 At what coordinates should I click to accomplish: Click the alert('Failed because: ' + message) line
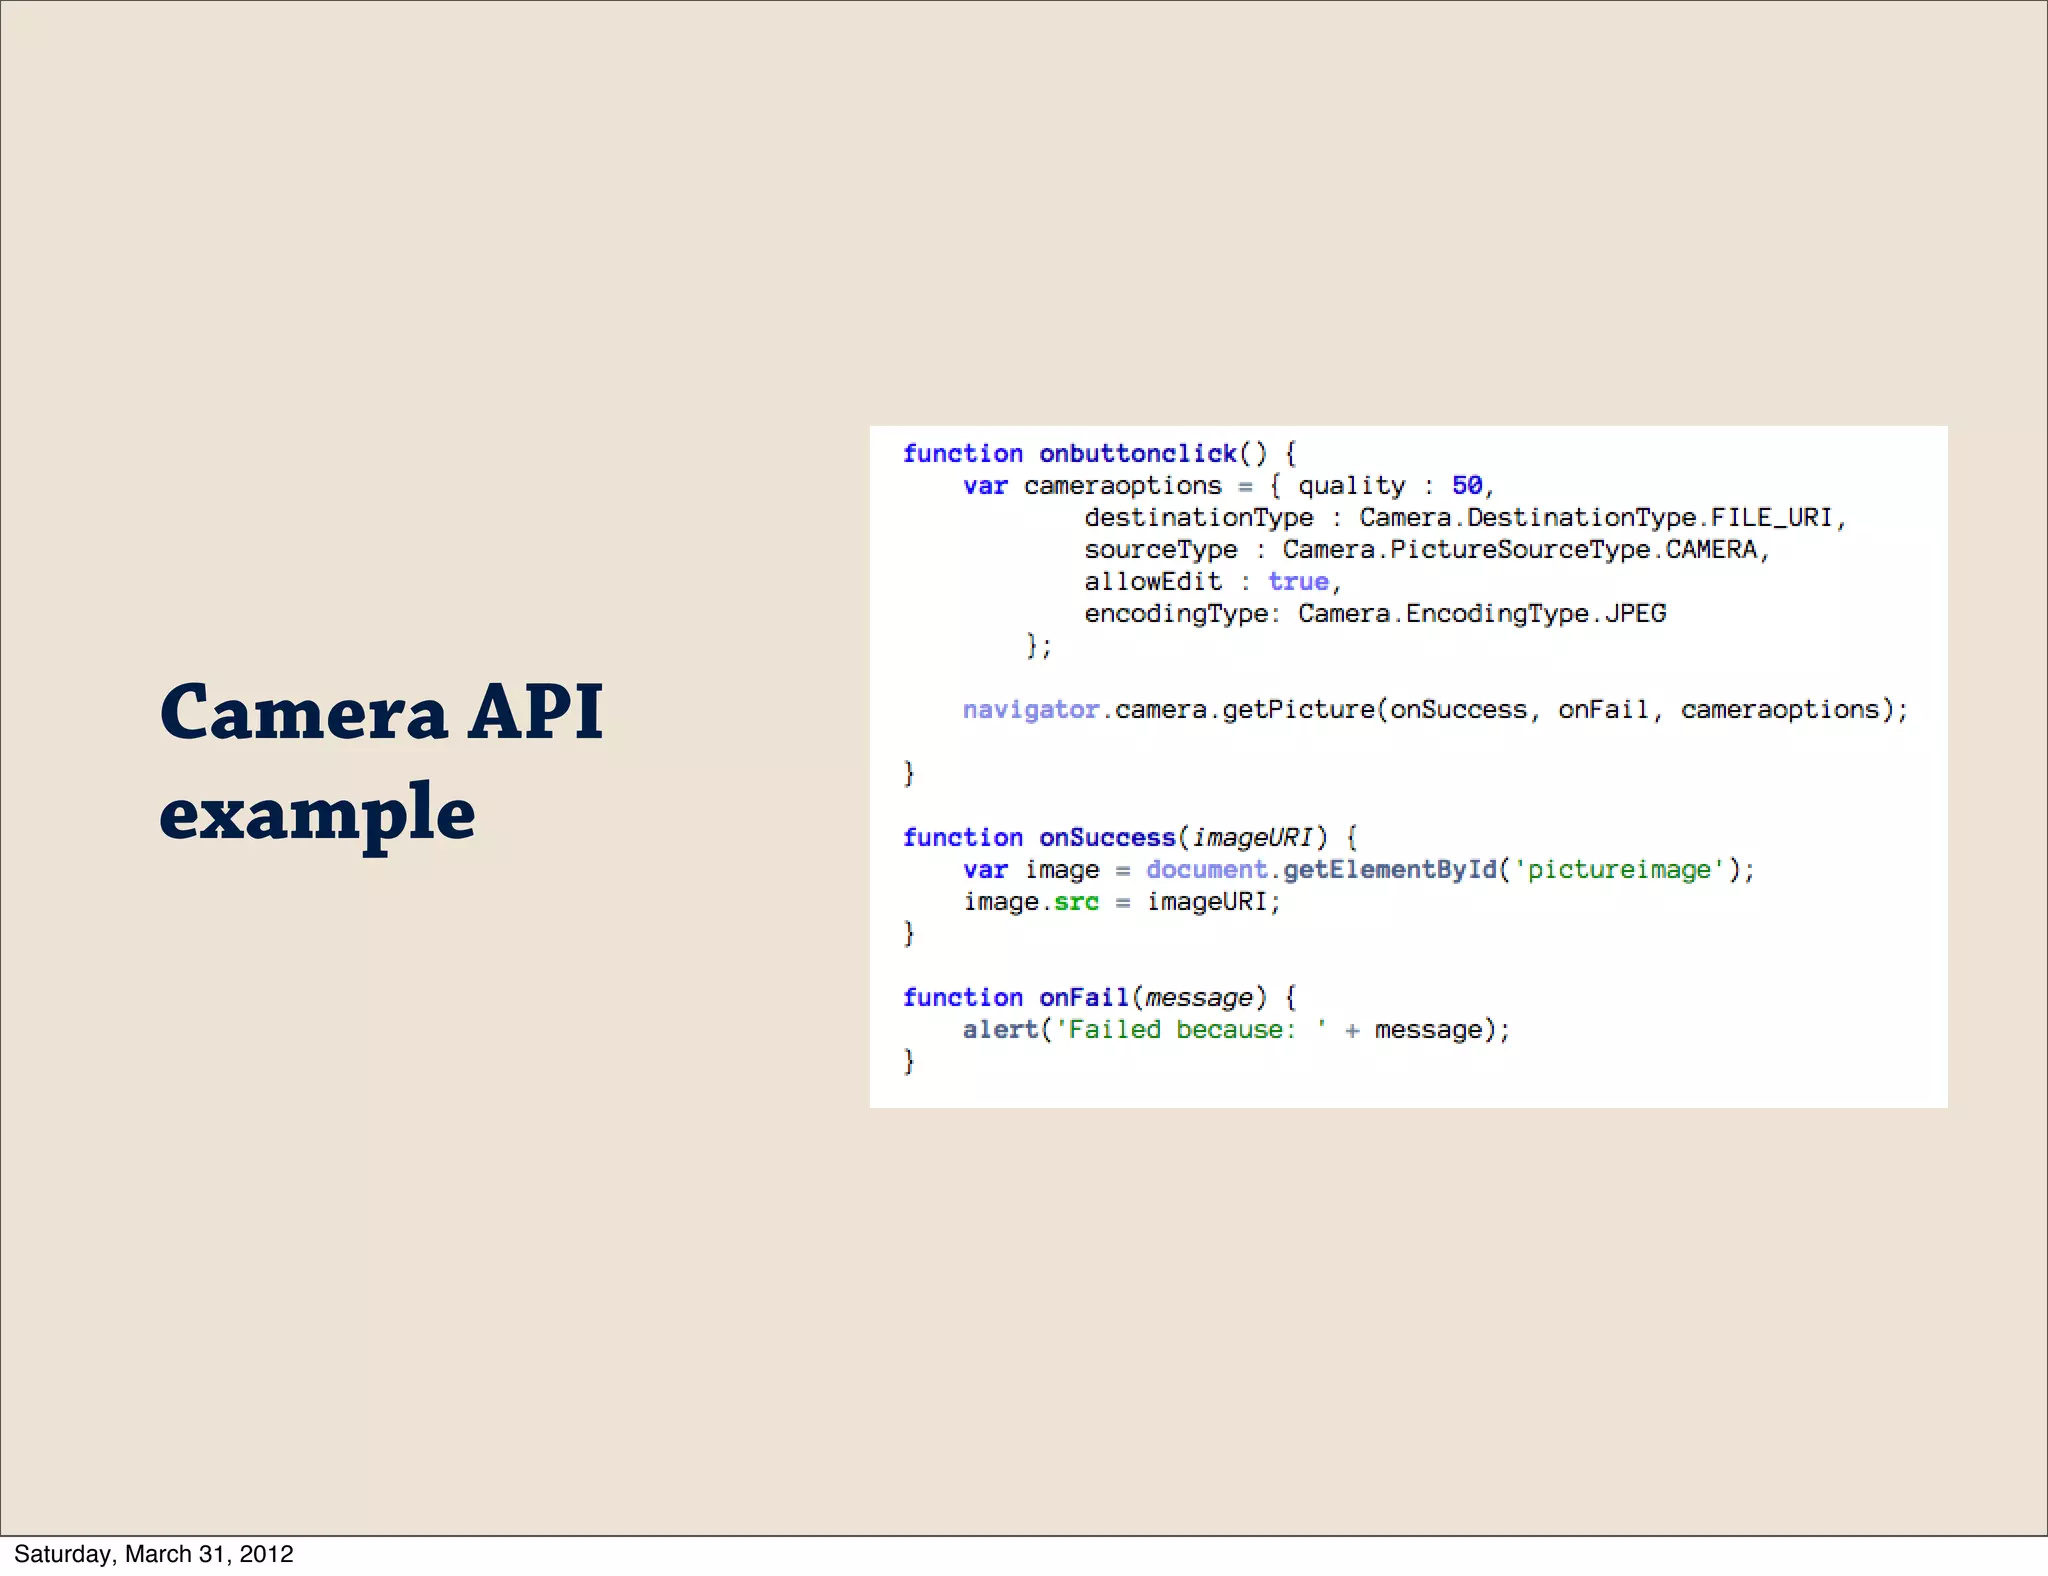[1237, 1030]
